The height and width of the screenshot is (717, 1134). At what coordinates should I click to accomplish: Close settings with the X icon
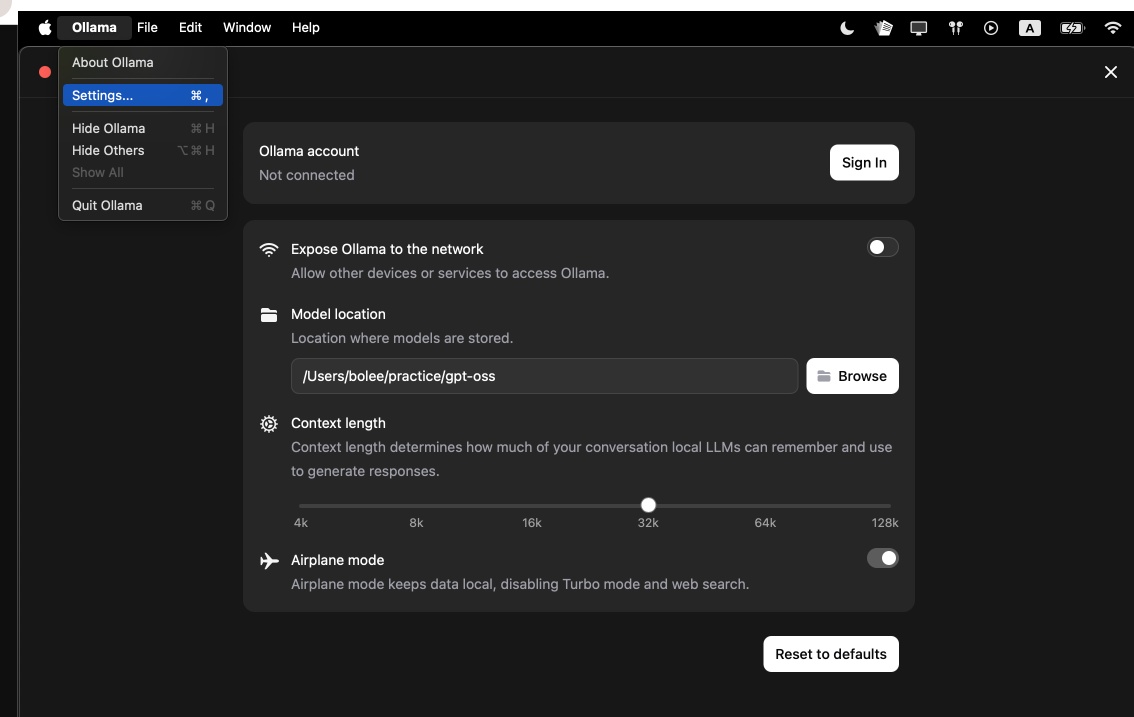tap(1111, 72)
